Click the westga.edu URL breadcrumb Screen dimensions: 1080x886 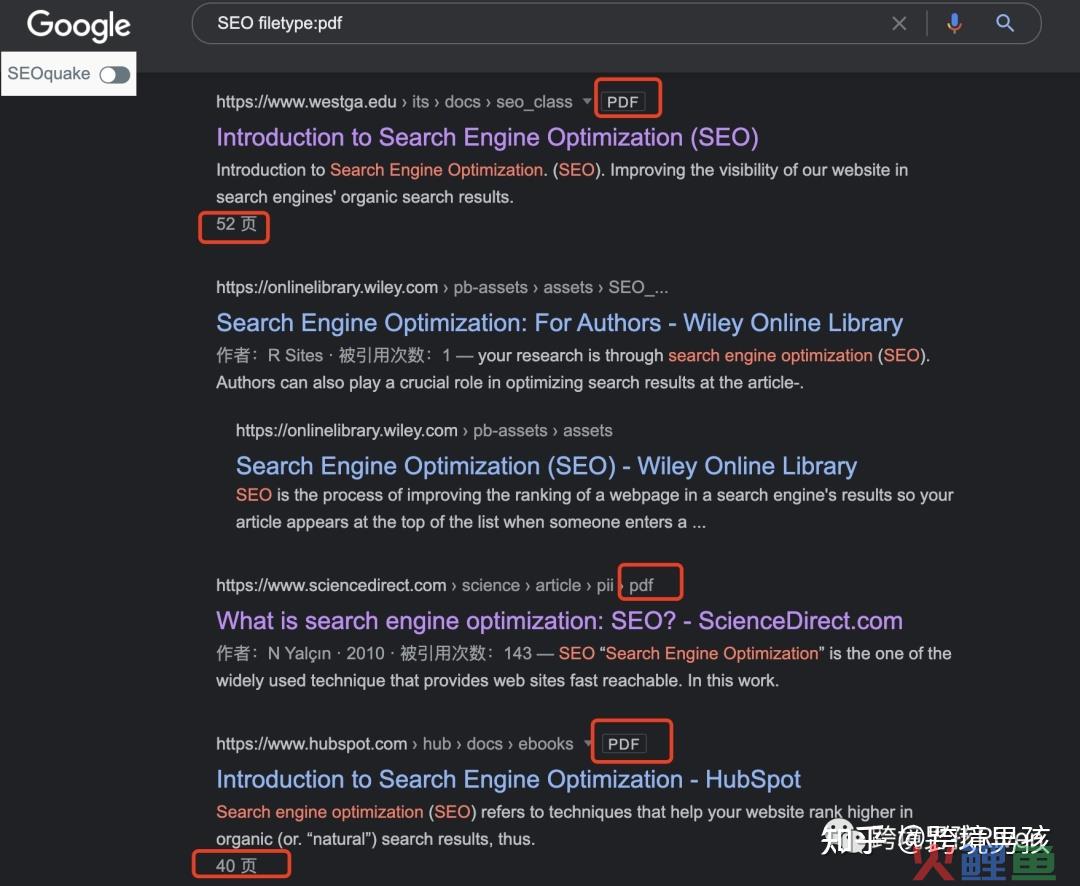click(x=394, y=102)
